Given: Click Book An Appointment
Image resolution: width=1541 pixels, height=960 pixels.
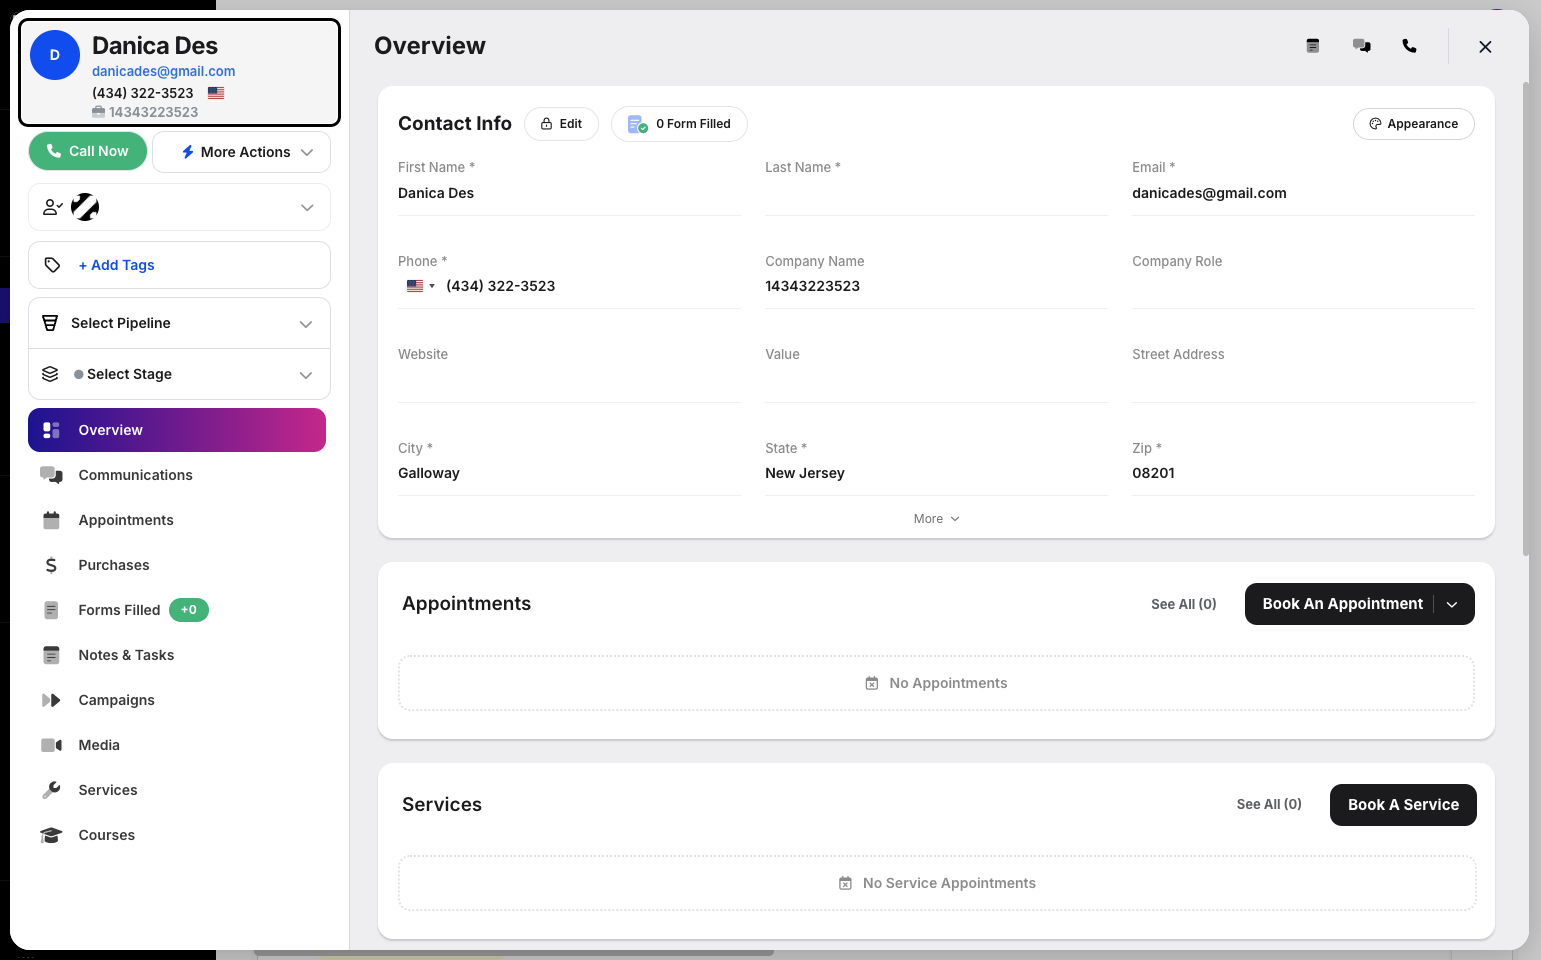Looking at the screenshot, I should click(x=1342, y=604).
